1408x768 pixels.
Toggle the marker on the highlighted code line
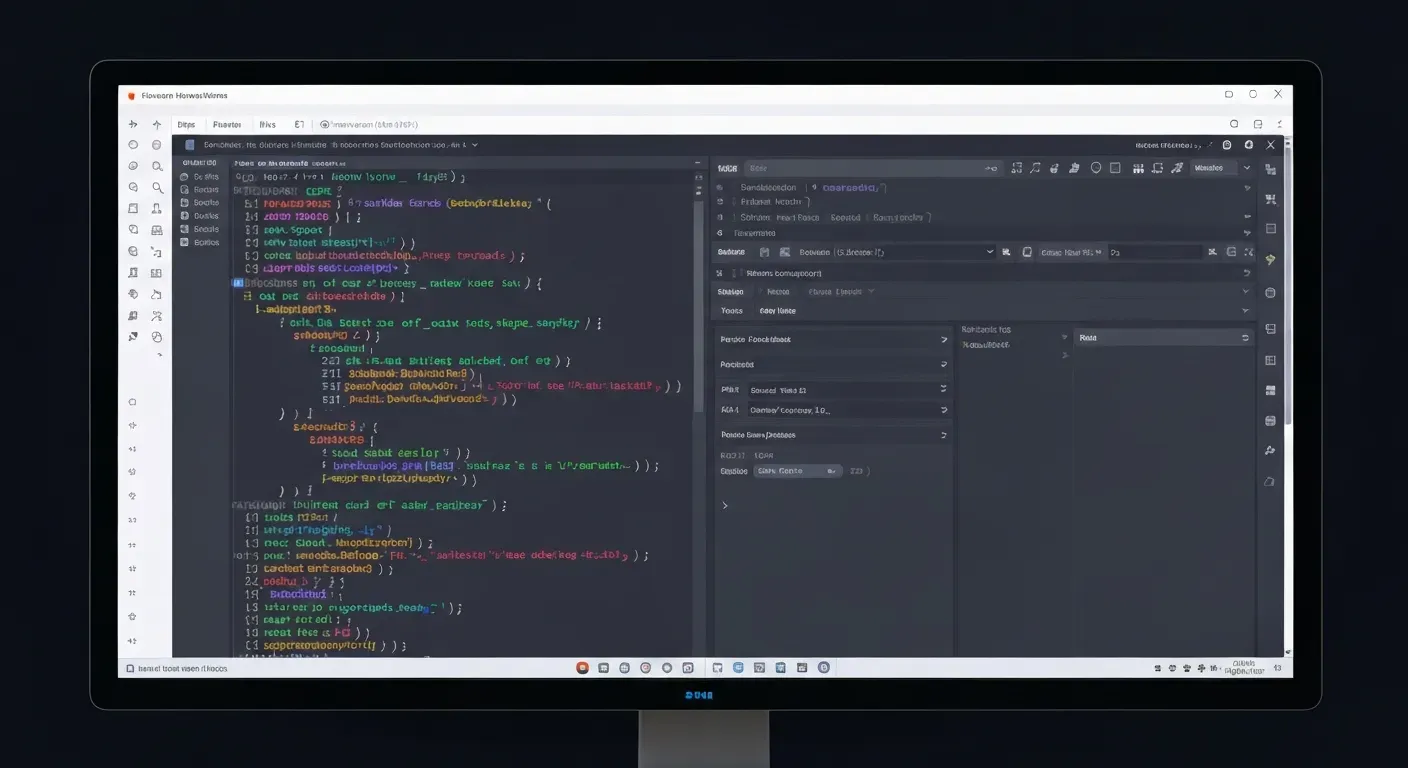236,283
